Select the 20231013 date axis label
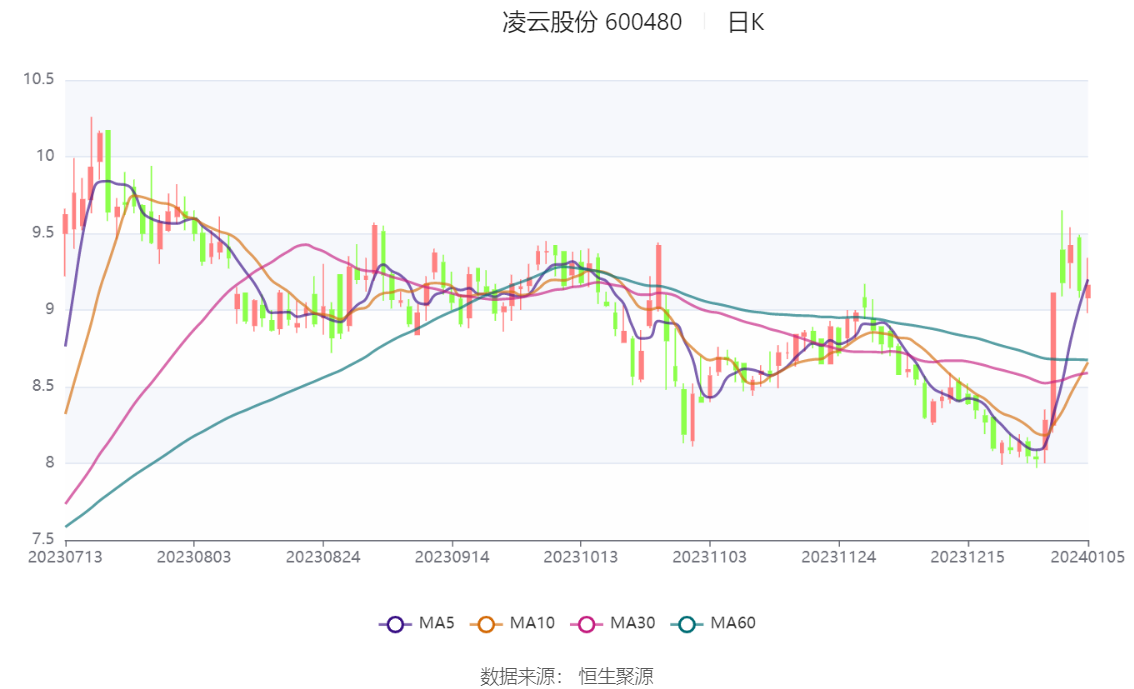Screen dimensions: 1134x689 [x=581, y=557]
